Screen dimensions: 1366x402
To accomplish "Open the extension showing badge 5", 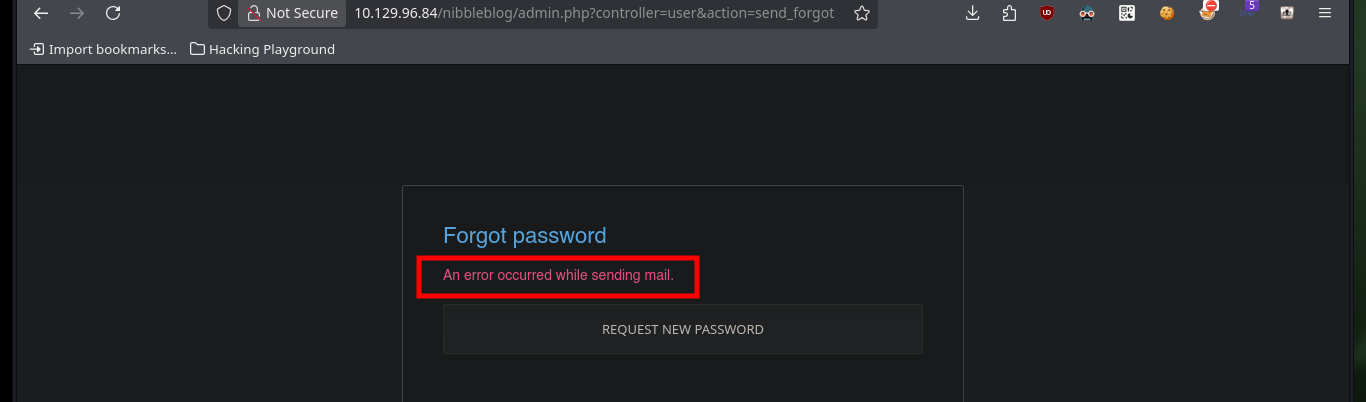I will pyautogui.click(x=1247, y=11).
